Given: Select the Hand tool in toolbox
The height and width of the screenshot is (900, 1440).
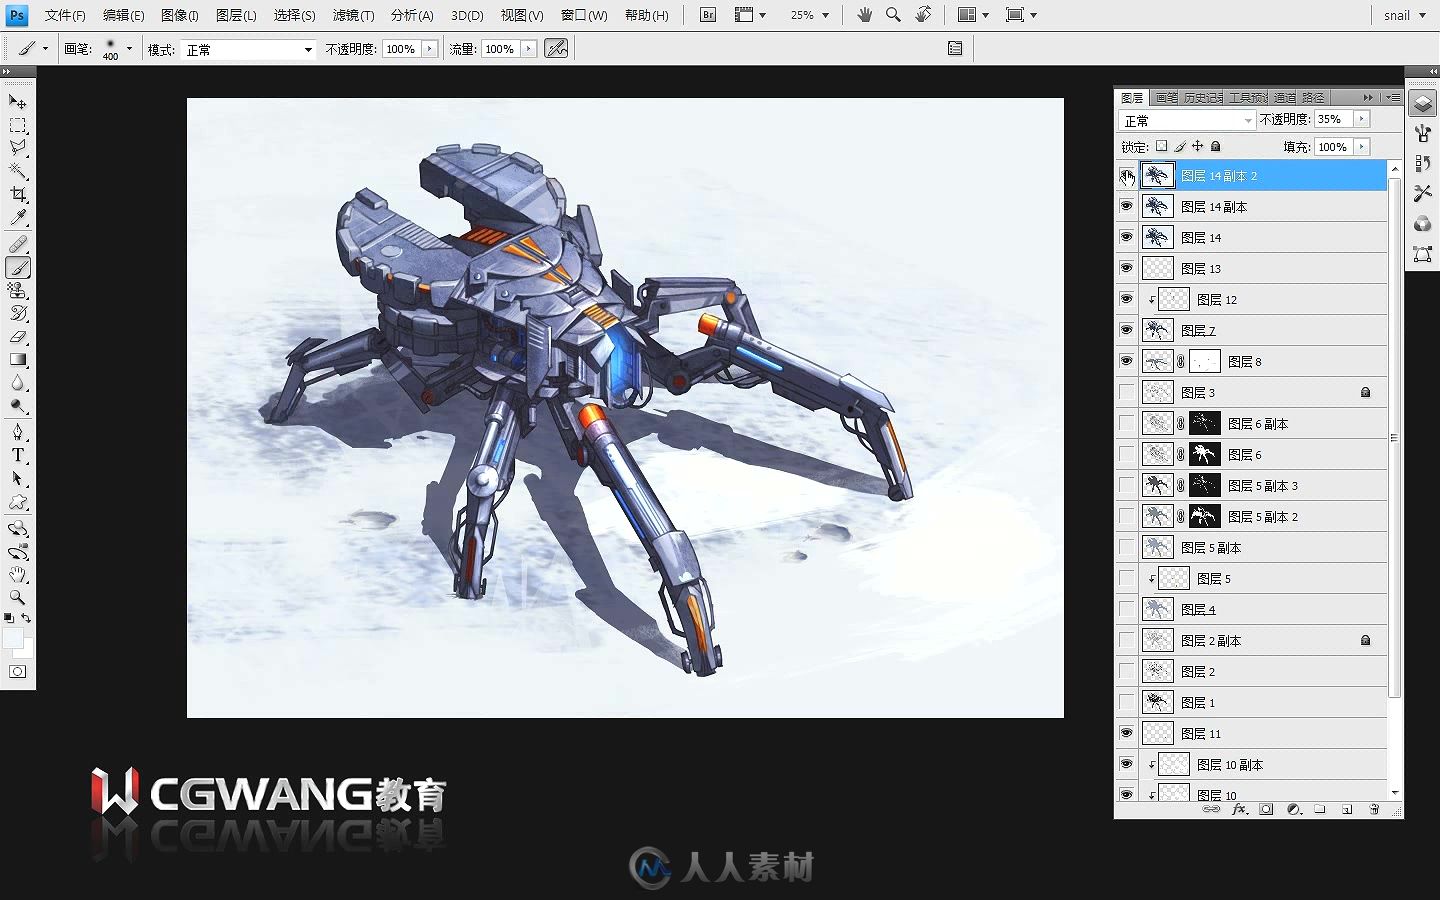Looking at the screenshot, I should (18, 574).
